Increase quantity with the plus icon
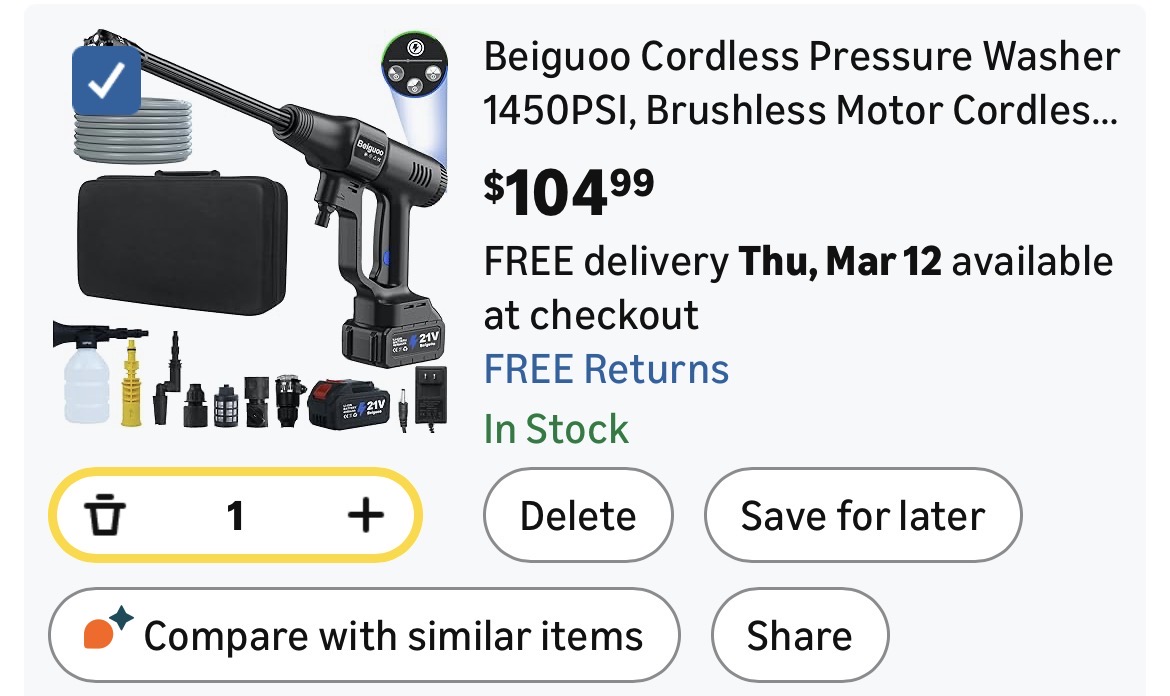 tap(365, 516)
